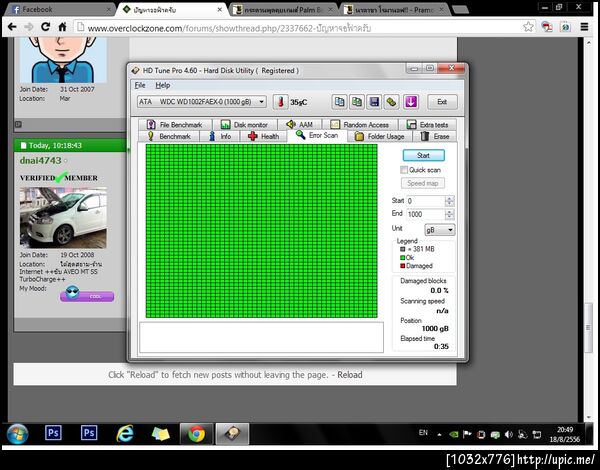Adjust the End value spinner arrows

point(450,214)
